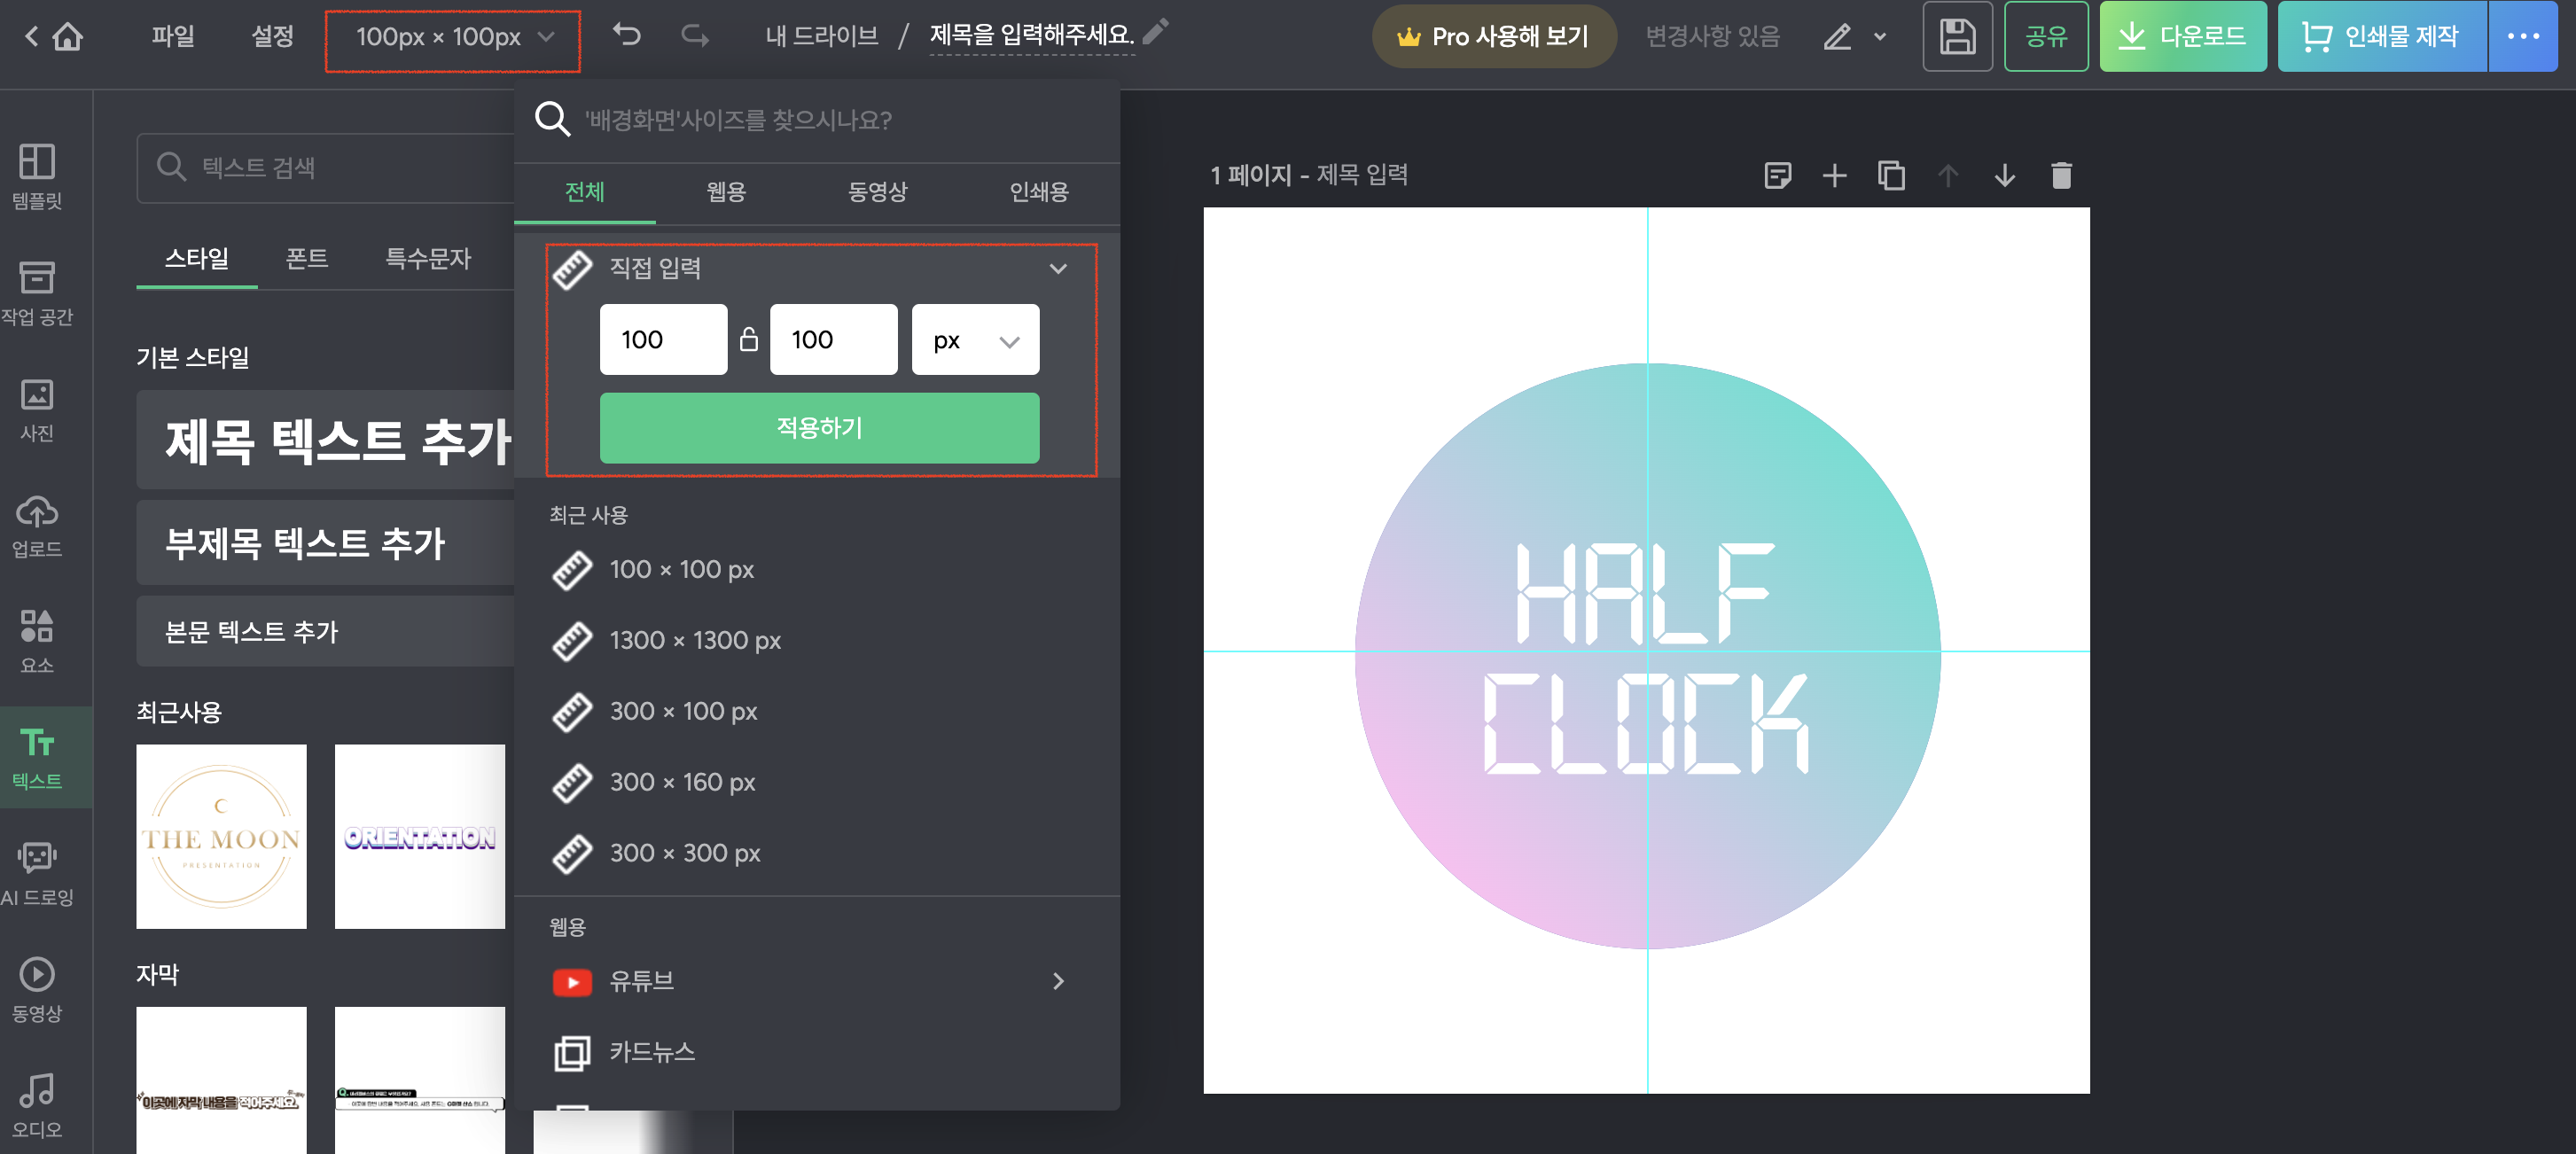Delete page with the trash icon

[x=2060, y=176]
